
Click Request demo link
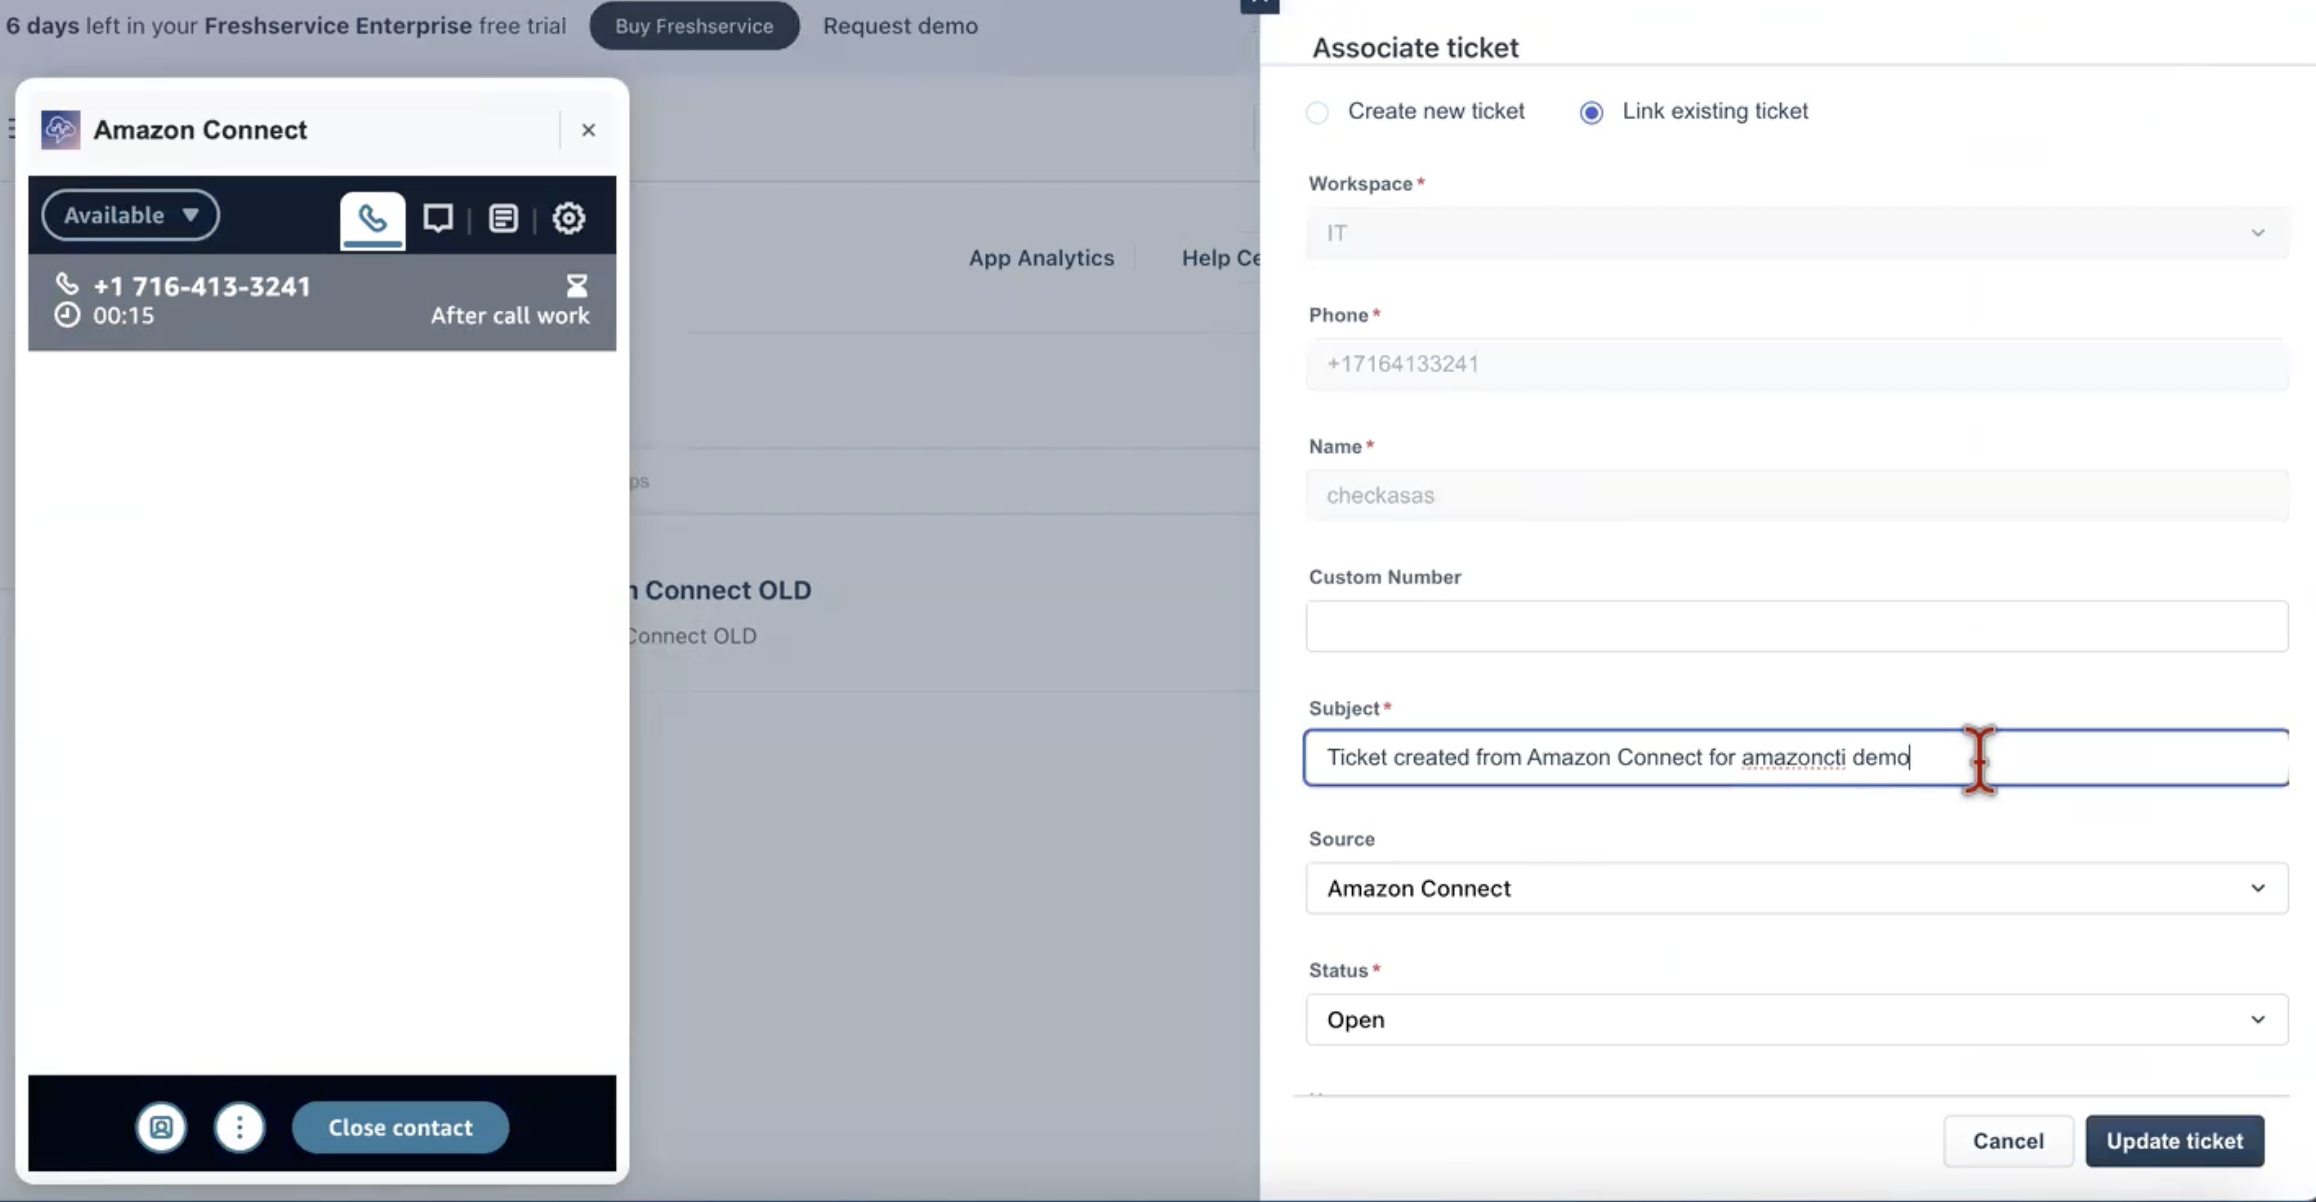pyautogui.click(x=900, y=26)
